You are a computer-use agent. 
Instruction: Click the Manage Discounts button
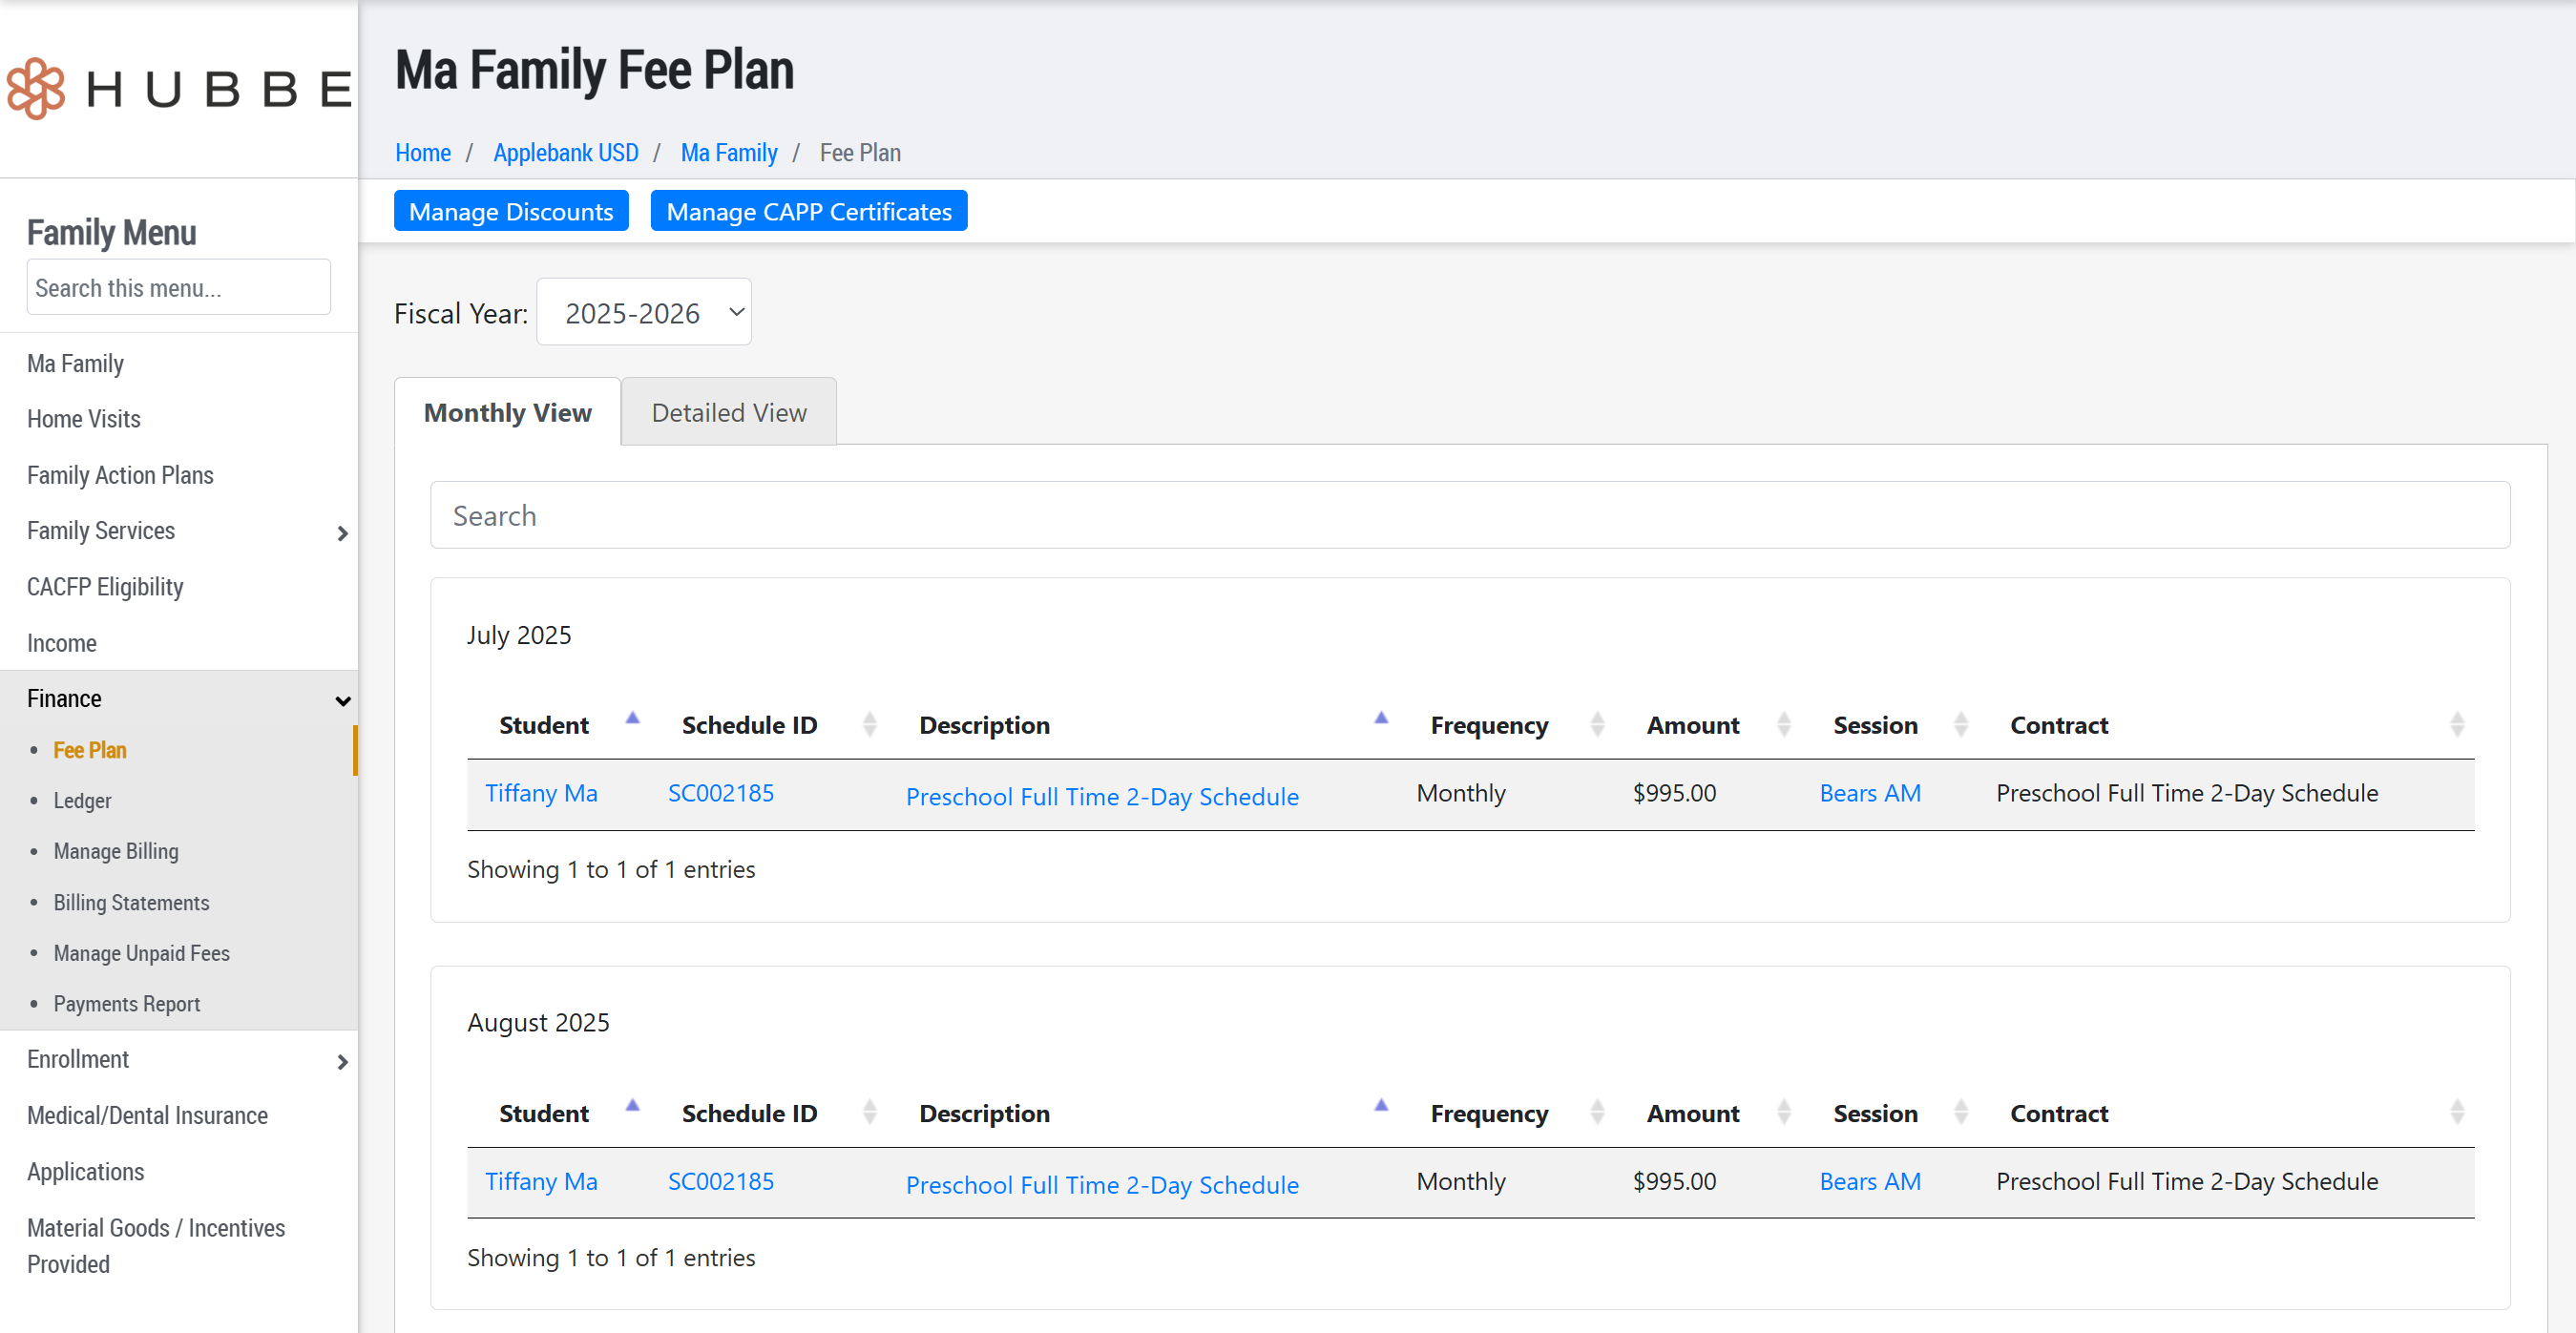click(x=510, y=212)
